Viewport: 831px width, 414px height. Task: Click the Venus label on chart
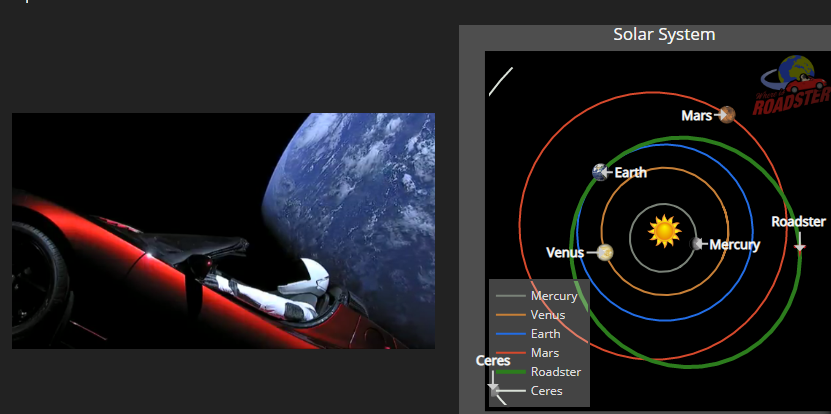[565, 253]
